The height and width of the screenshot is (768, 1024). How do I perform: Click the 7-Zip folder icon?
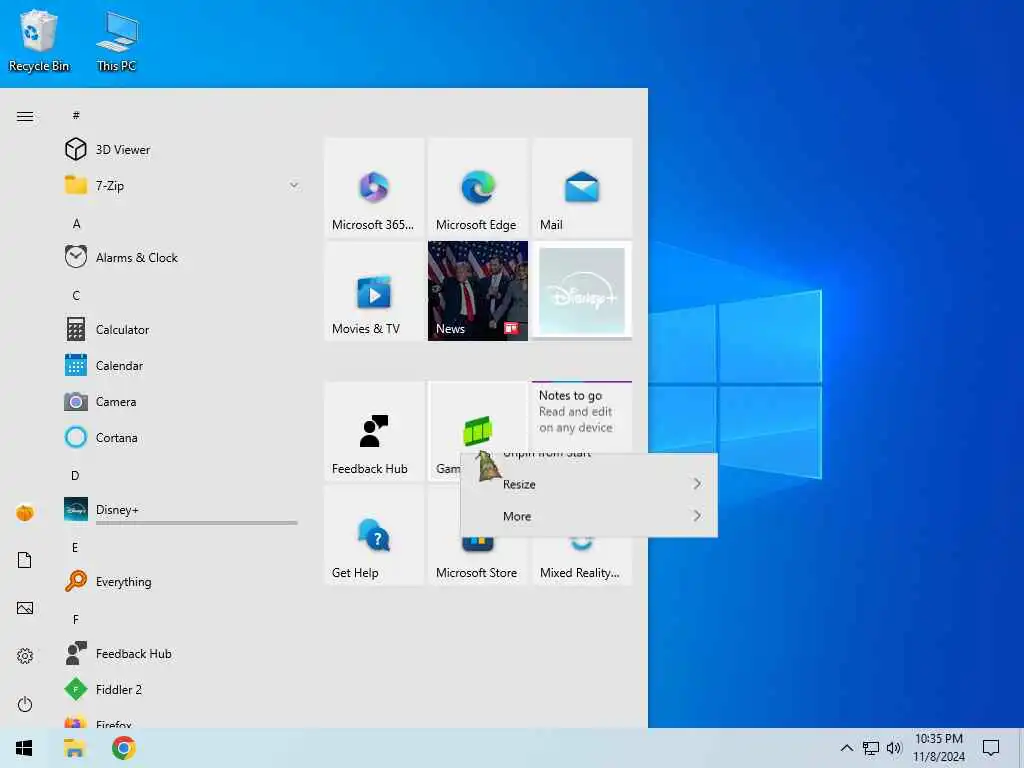click(76, 185)
